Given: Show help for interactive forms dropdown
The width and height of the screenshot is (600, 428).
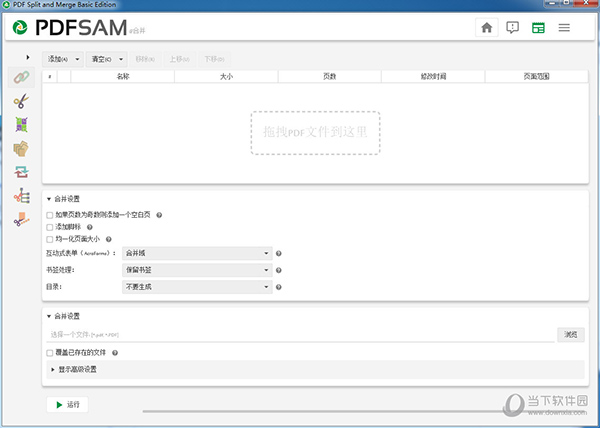Looking at the screenshot, I should pyautogui.click(x=279, y=253).
